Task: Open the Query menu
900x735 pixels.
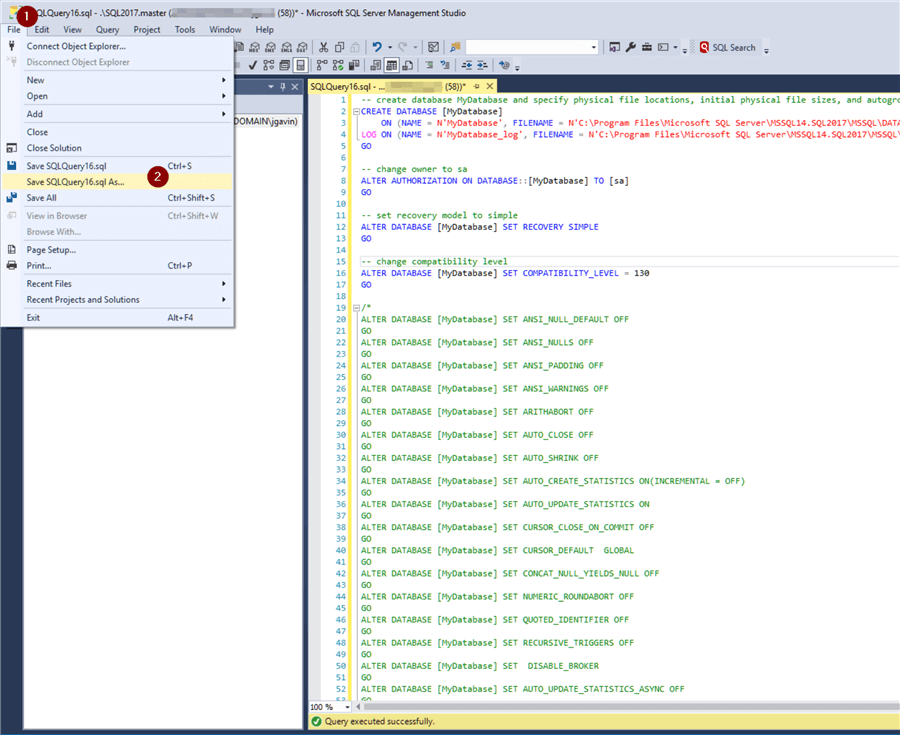Action: 107,29
